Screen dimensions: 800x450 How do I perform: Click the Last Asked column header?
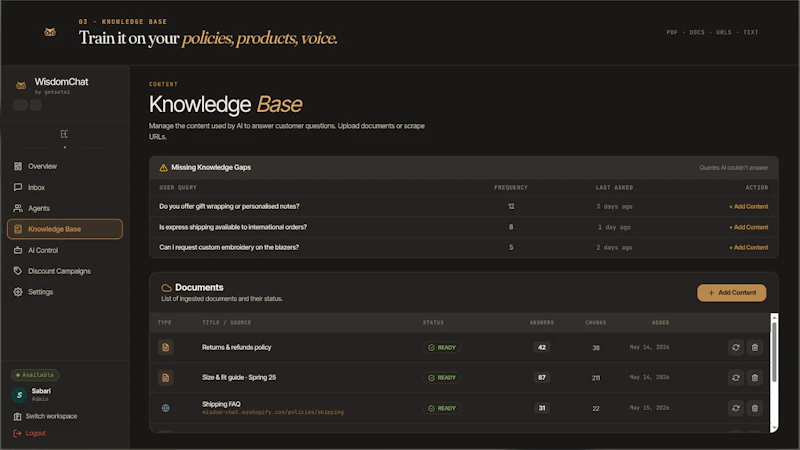614,188
